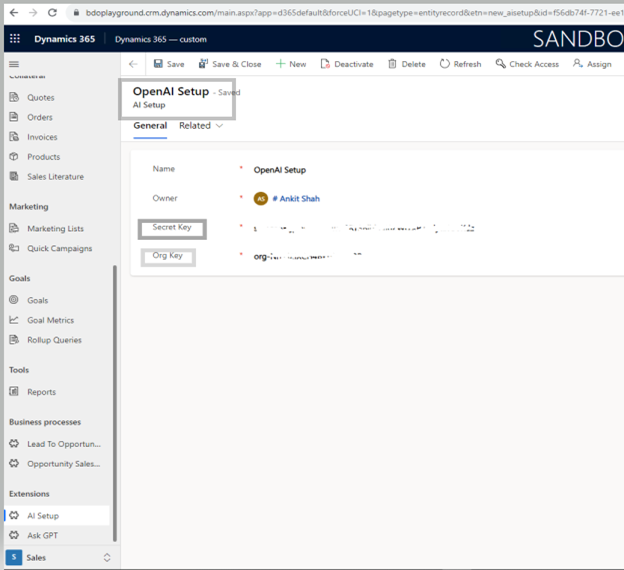Click the Delete trash can icon

point(392,64)
